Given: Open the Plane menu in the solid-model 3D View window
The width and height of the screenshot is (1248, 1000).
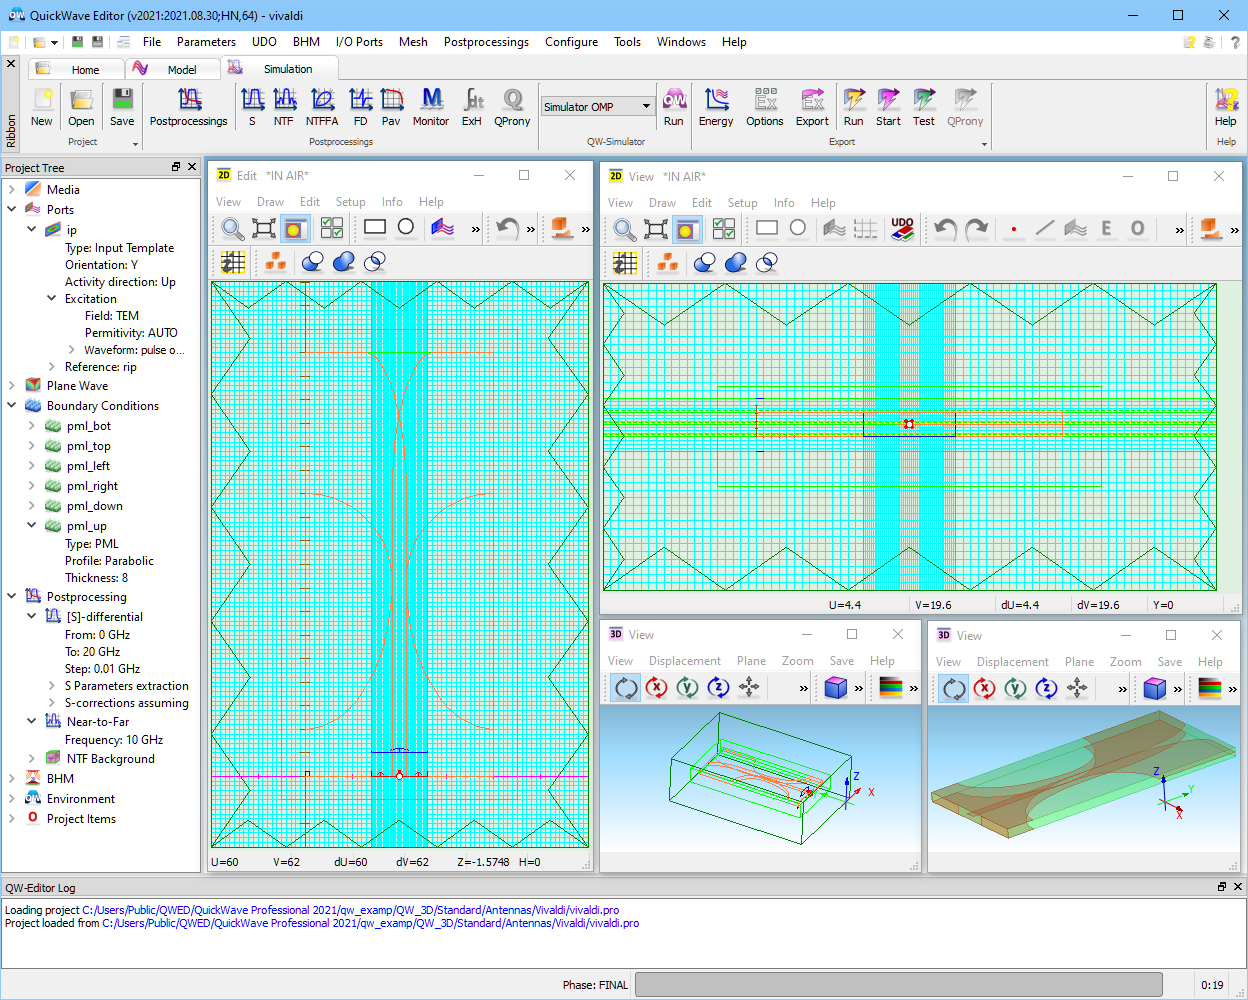Looking at the screenshot, I should 1079,662.
